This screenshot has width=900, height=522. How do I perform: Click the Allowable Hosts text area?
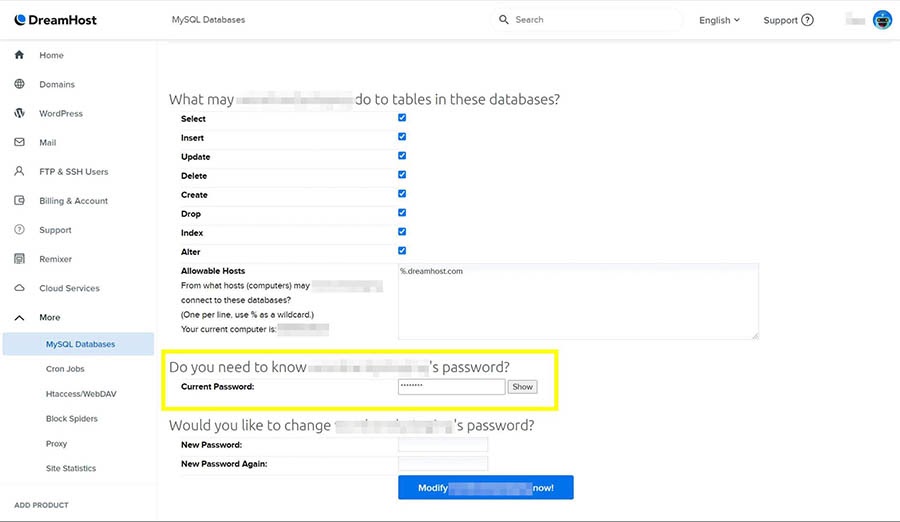pos(577,301)
